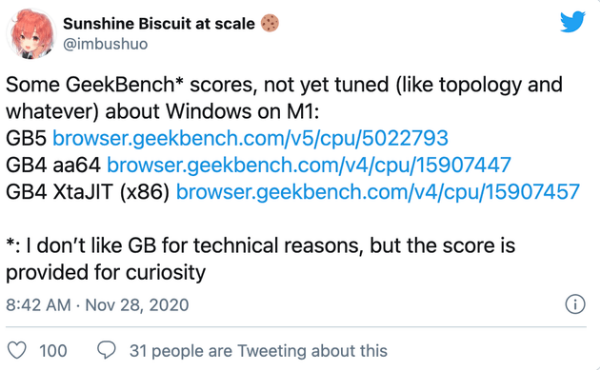Click the GB4 XtaJIT (x86) label text

(x=88, y=192)
